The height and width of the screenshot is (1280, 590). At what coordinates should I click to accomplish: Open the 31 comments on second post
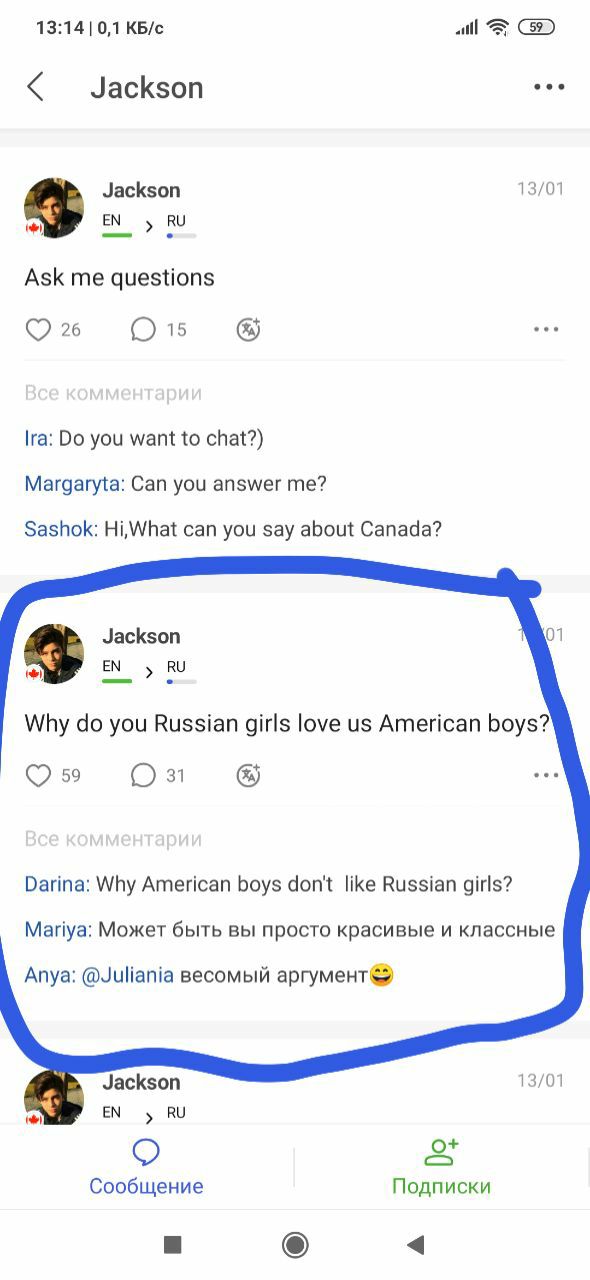[158, 776]
